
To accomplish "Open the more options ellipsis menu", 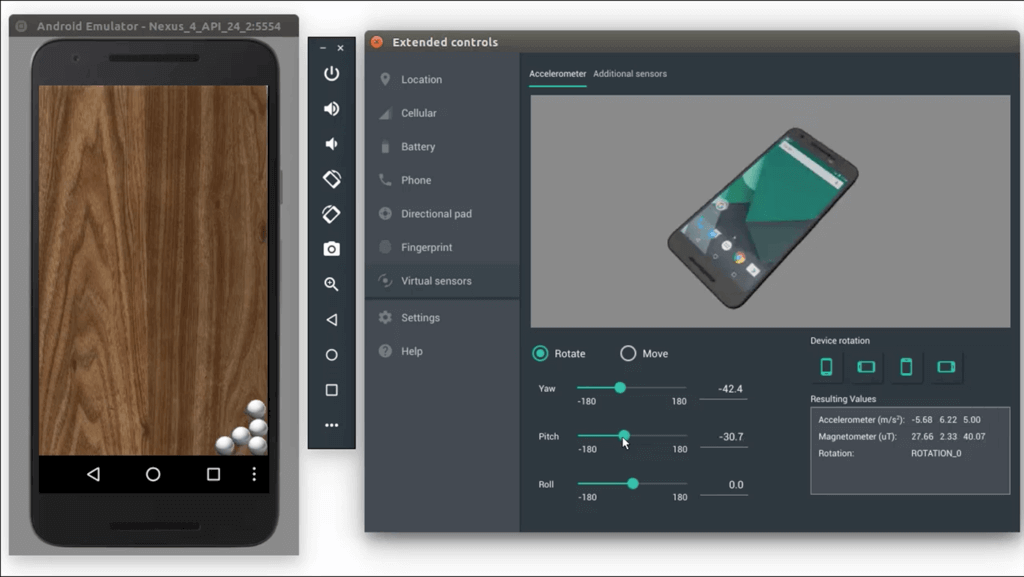I will [x=332, y=424].
